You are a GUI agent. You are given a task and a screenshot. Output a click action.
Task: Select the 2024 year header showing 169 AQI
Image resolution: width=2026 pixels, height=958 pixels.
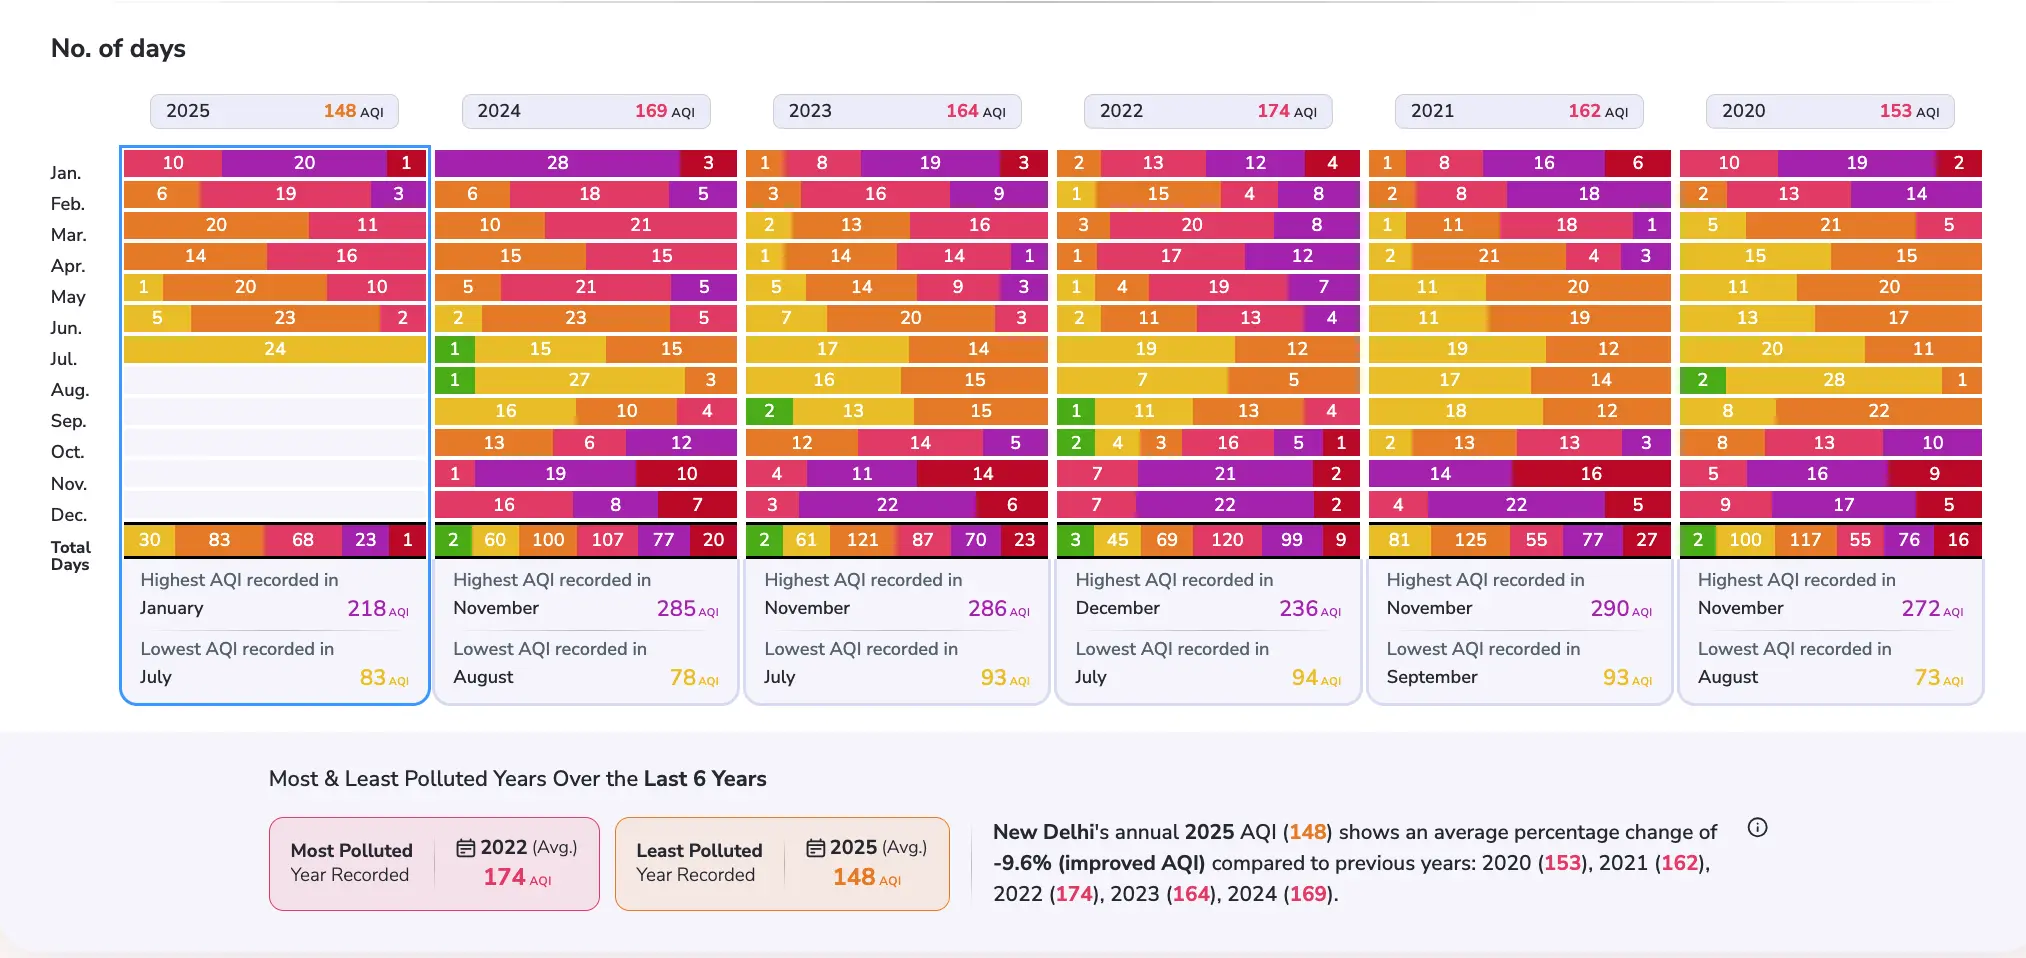click(585, 111)
